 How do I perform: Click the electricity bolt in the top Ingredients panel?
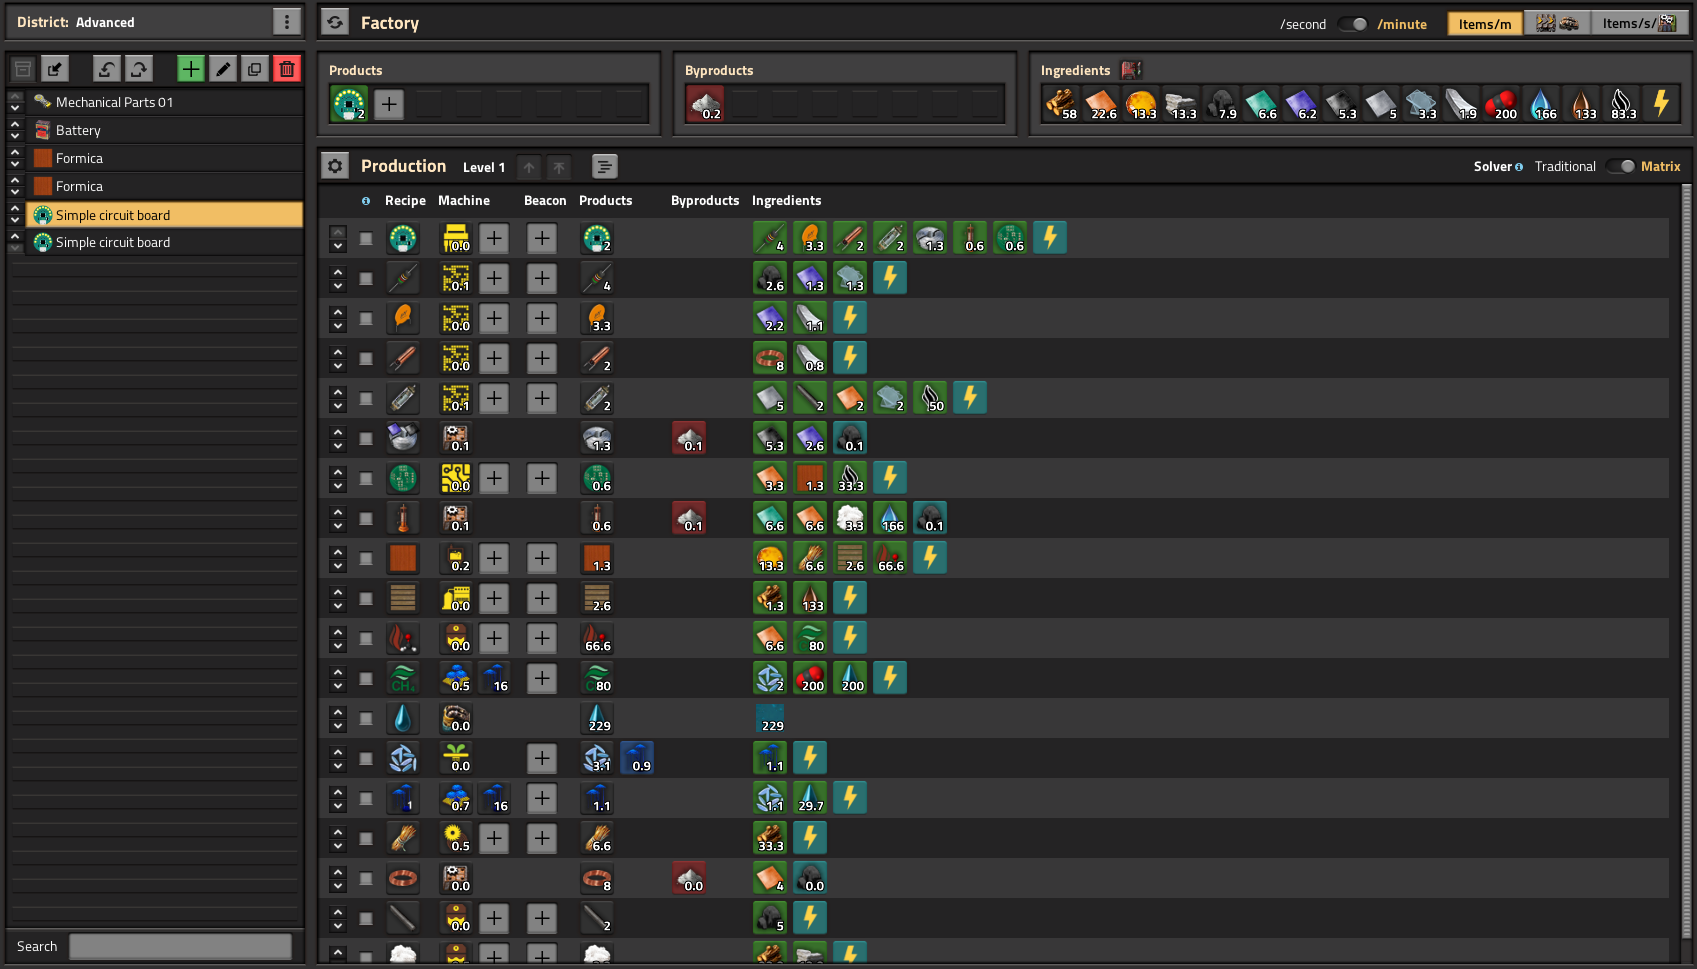pyautogui.click(x=1661, y=104)
